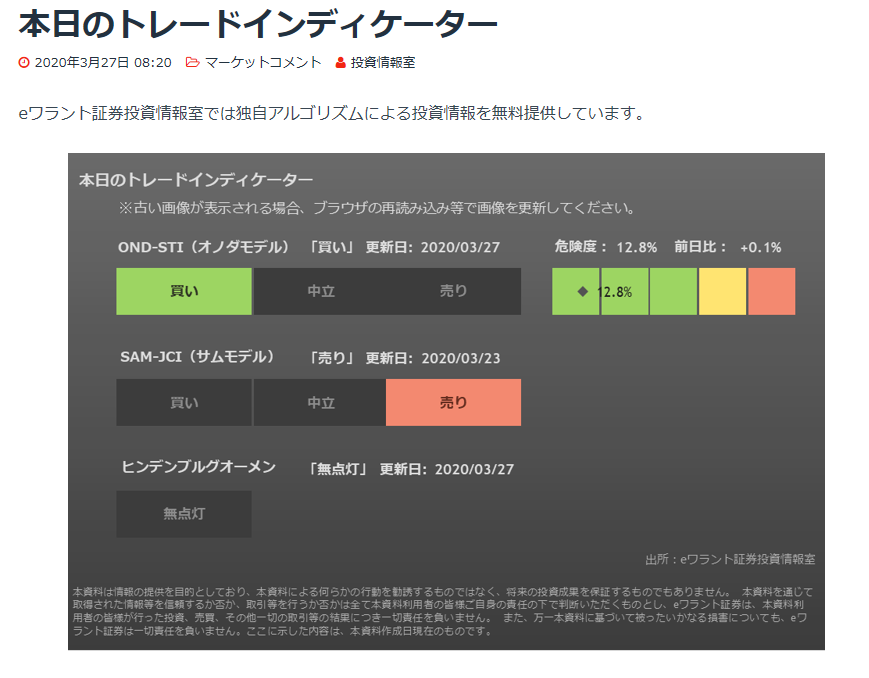Screen dimensions: 869x678
Task: Click the diamond marker in risk gauge
Action: pos(582,292)
